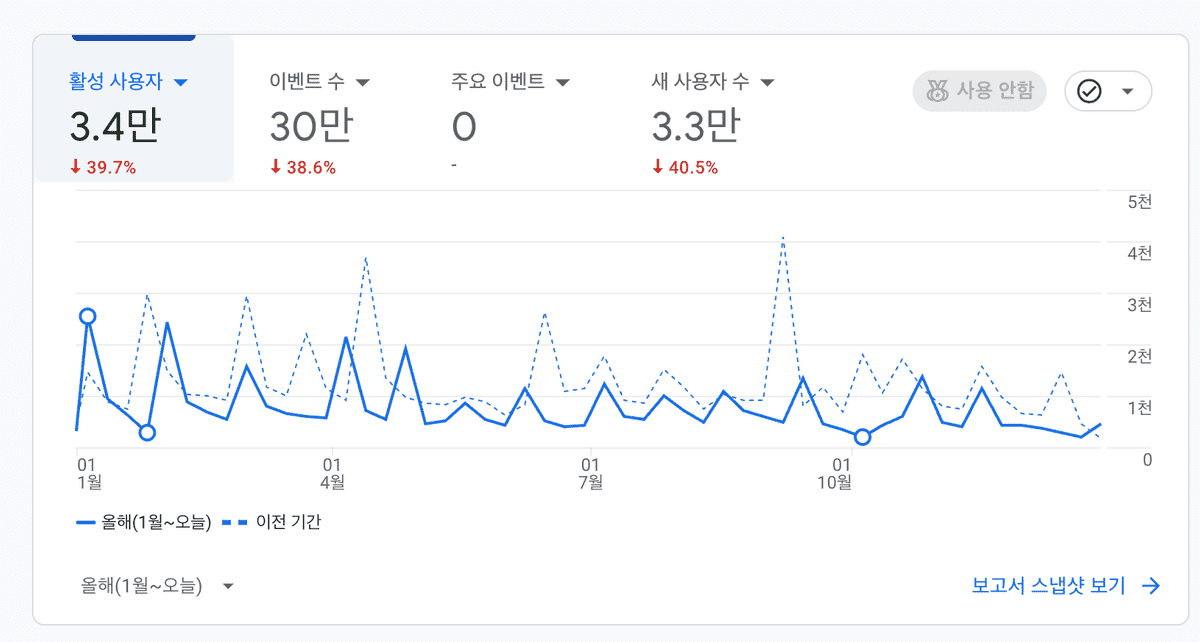Viewport: 1200px width, 642px height.
Task: Open the 올해(1월~오늘) date range selector
Action: [157, 586]
